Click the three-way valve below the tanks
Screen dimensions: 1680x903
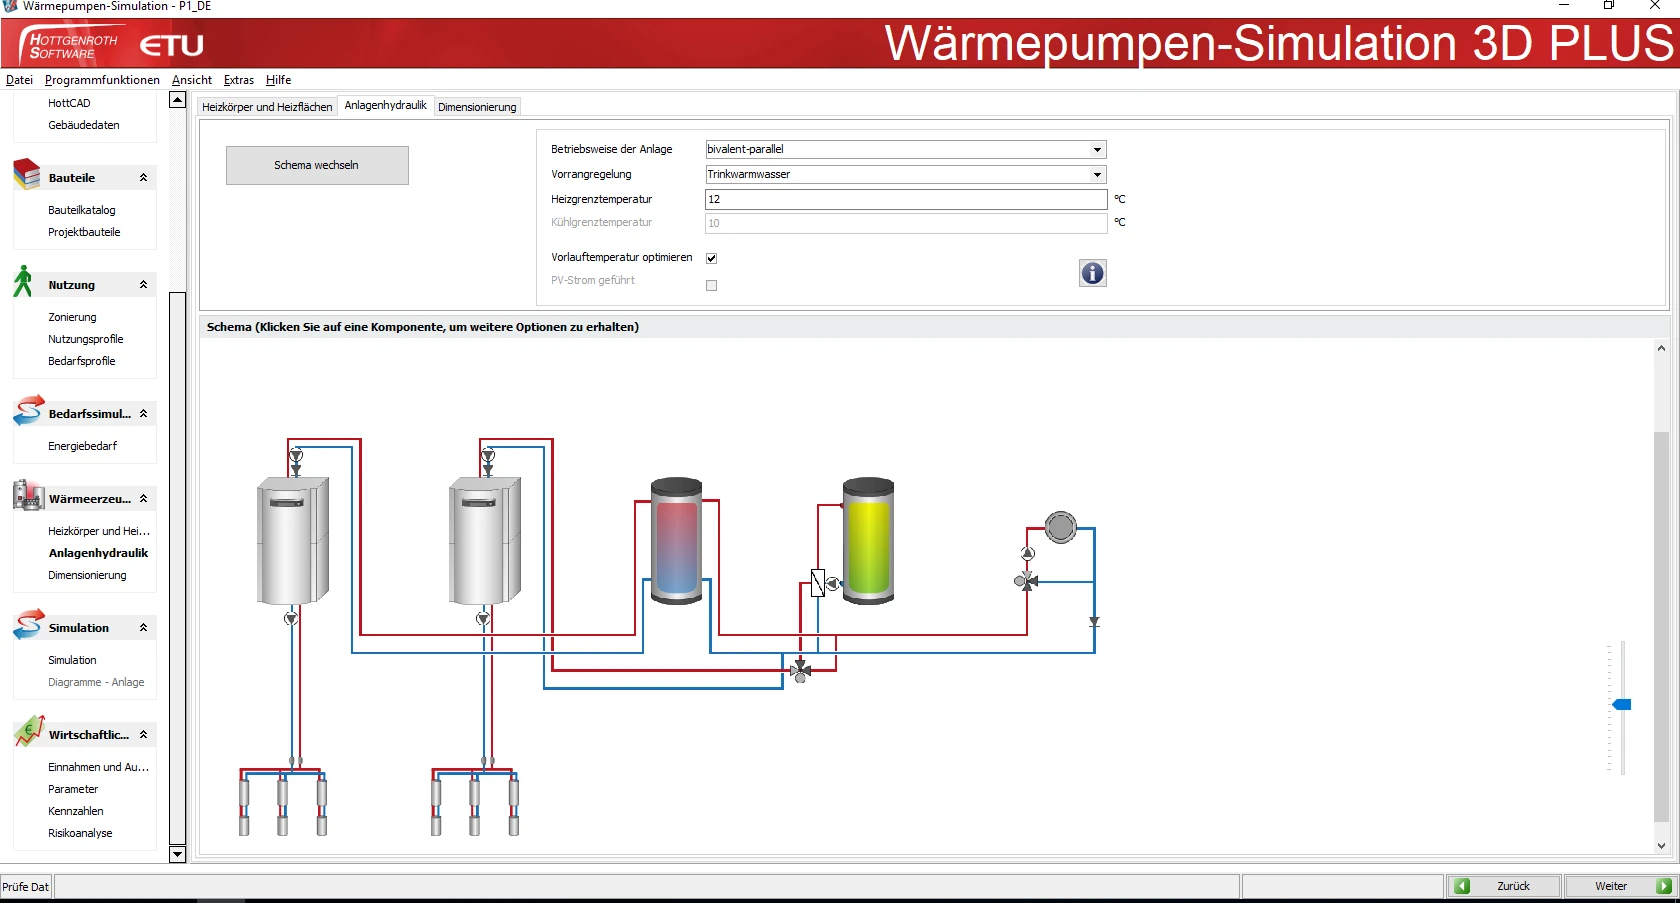pyautogui.click(x=800, y=671)
